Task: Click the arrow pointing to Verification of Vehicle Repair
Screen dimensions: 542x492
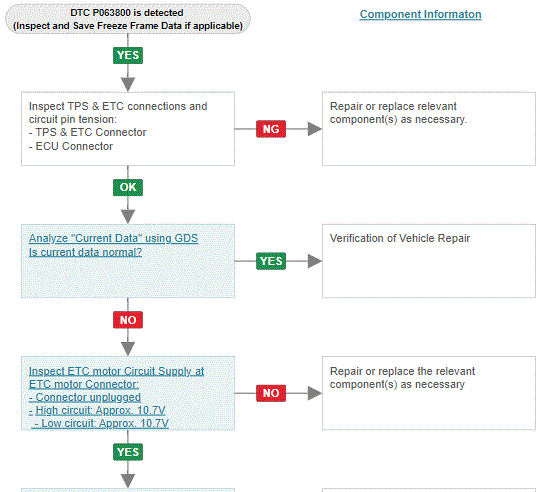Action: pos(315,261)
